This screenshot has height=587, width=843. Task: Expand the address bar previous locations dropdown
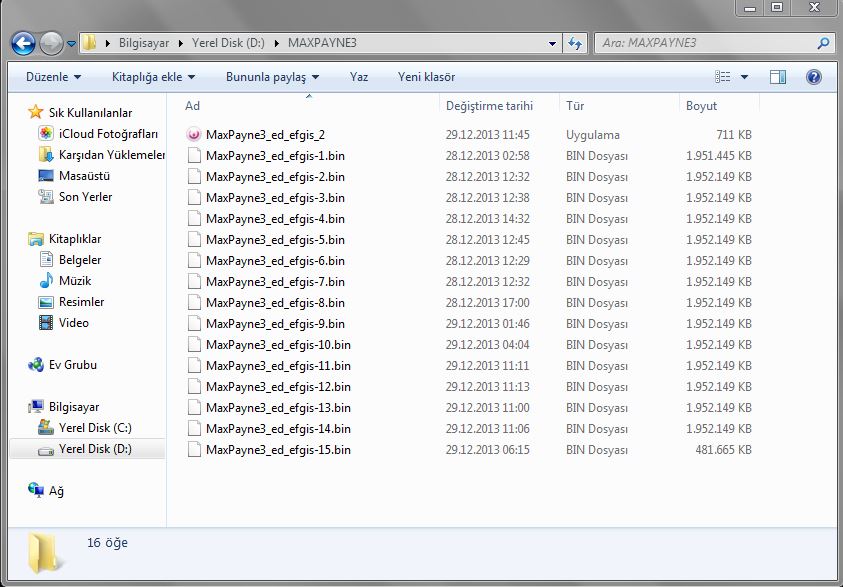(552, 44)
